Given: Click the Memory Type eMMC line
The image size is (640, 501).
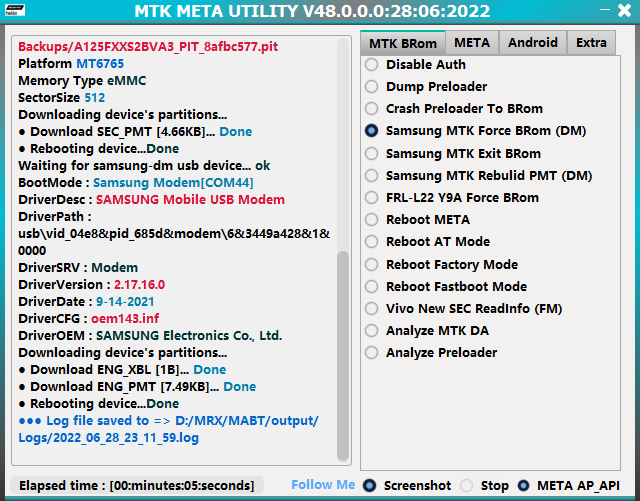Looking at the screenshot, I should 82,80.
